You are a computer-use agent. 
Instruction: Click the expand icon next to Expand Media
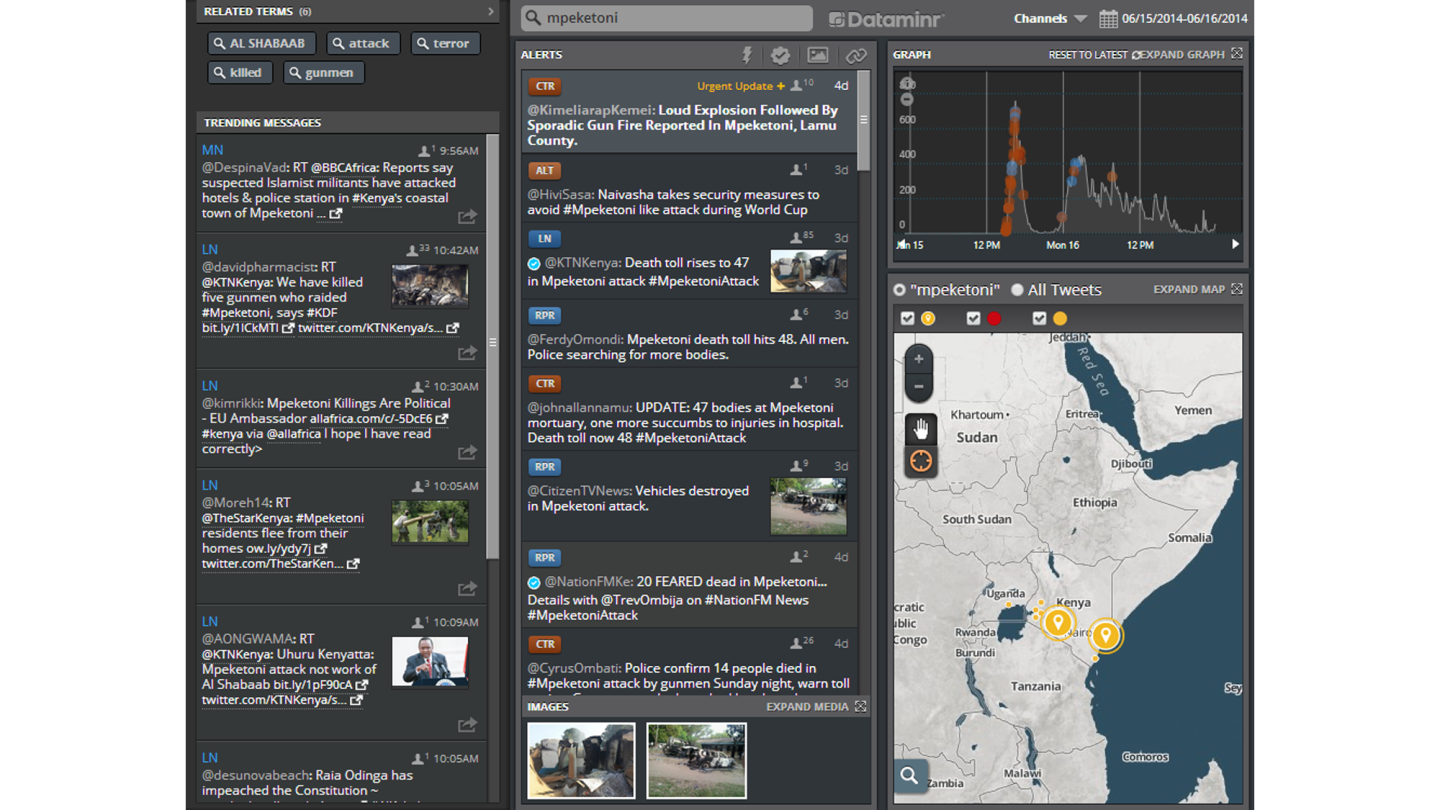(x=860, y=706)
